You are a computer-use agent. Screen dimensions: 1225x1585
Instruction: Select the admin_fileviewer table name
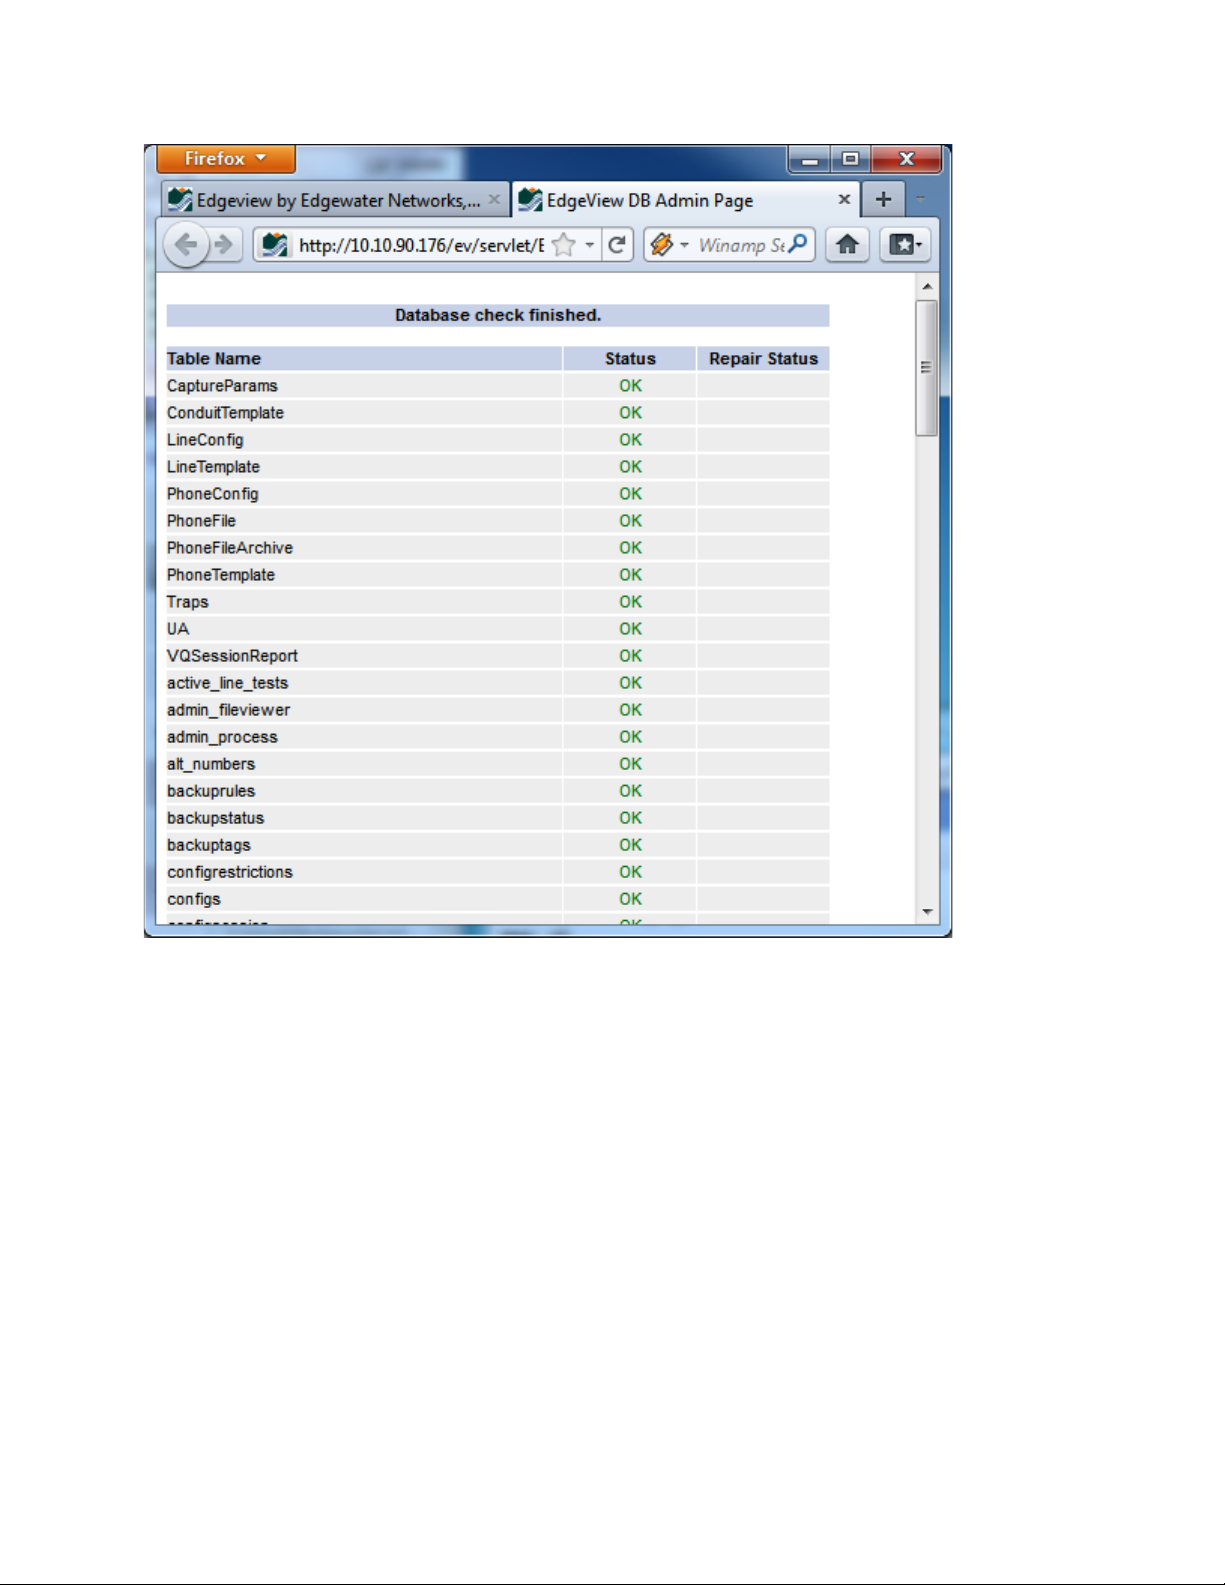click(228, 710)
